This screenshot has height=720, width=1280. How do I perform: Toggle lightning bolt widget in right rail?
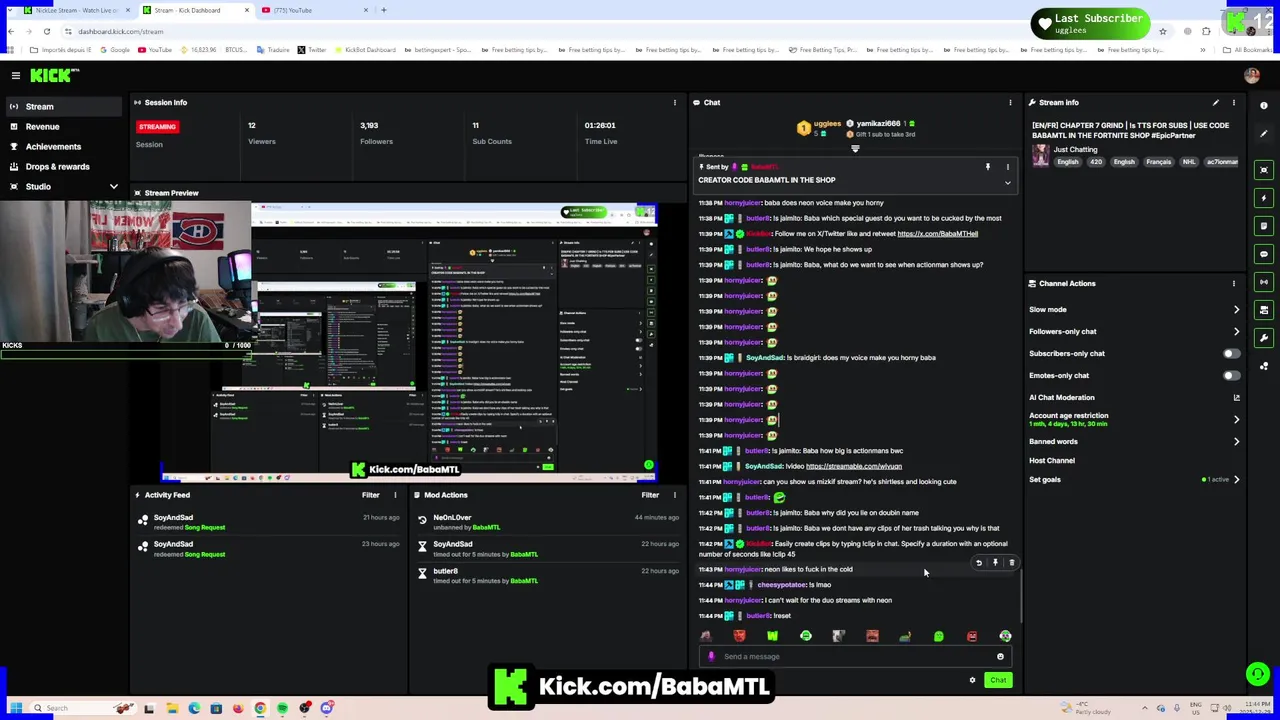pos(1264,198)
